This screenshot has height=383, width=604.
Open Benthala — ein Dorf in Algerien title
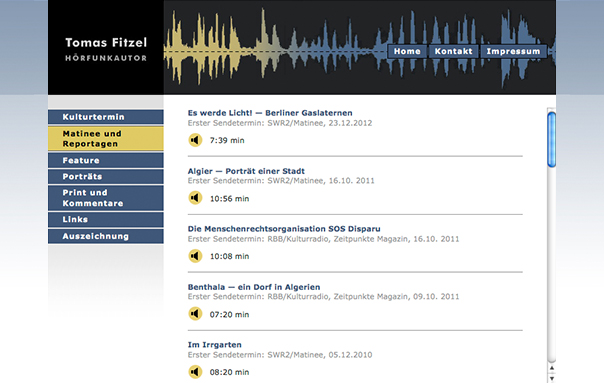tap(254, 287)
